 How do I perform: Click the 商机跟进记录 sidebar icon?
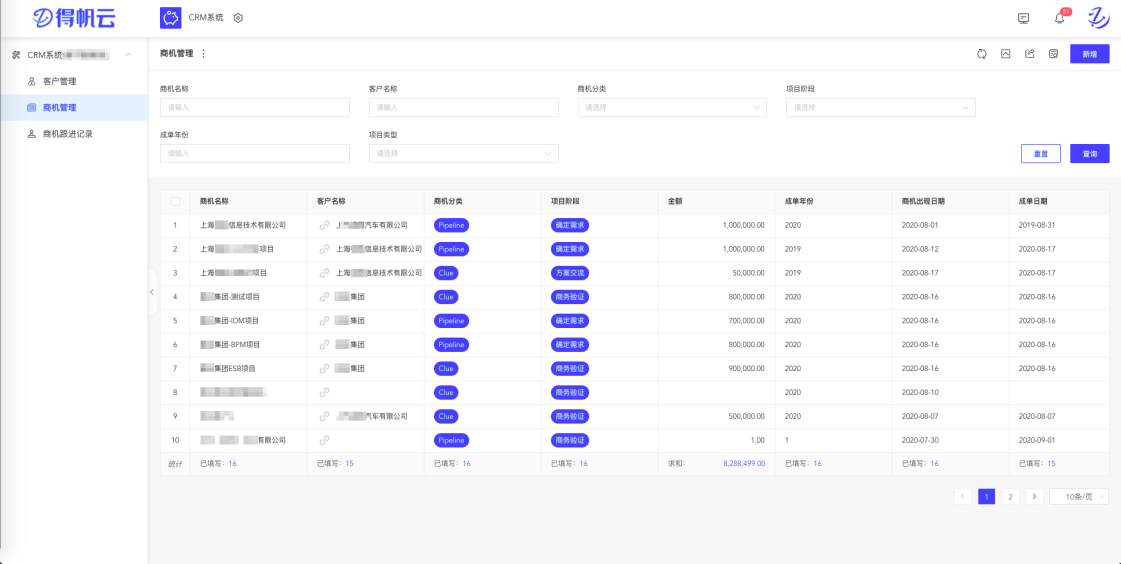(x=31, y=134)
